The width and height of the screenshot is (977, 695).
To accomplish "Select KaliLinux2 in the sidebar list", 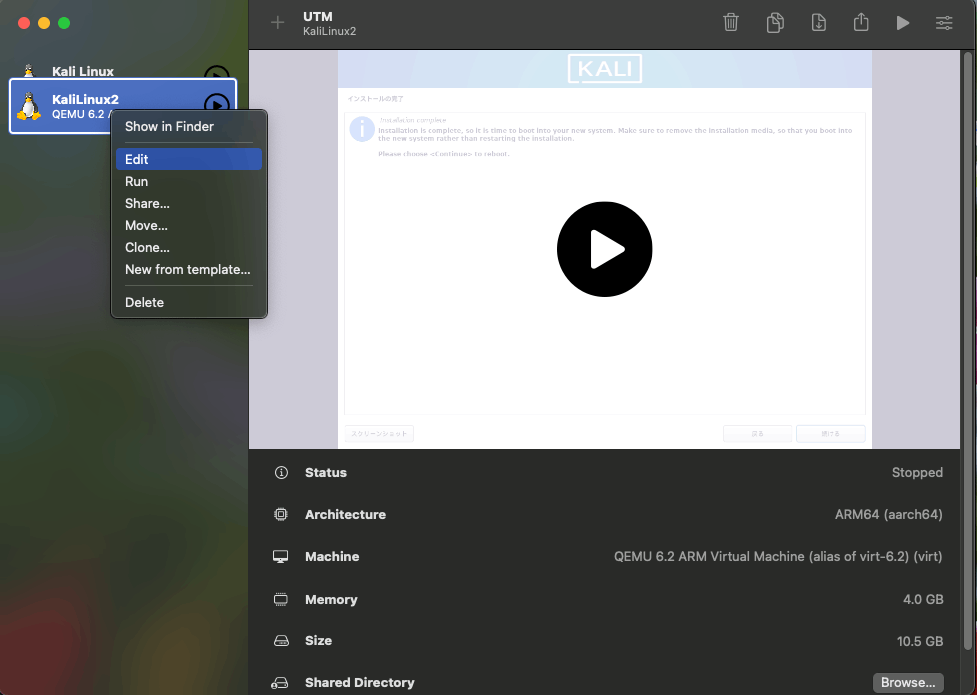I will [x=123, y=106].
